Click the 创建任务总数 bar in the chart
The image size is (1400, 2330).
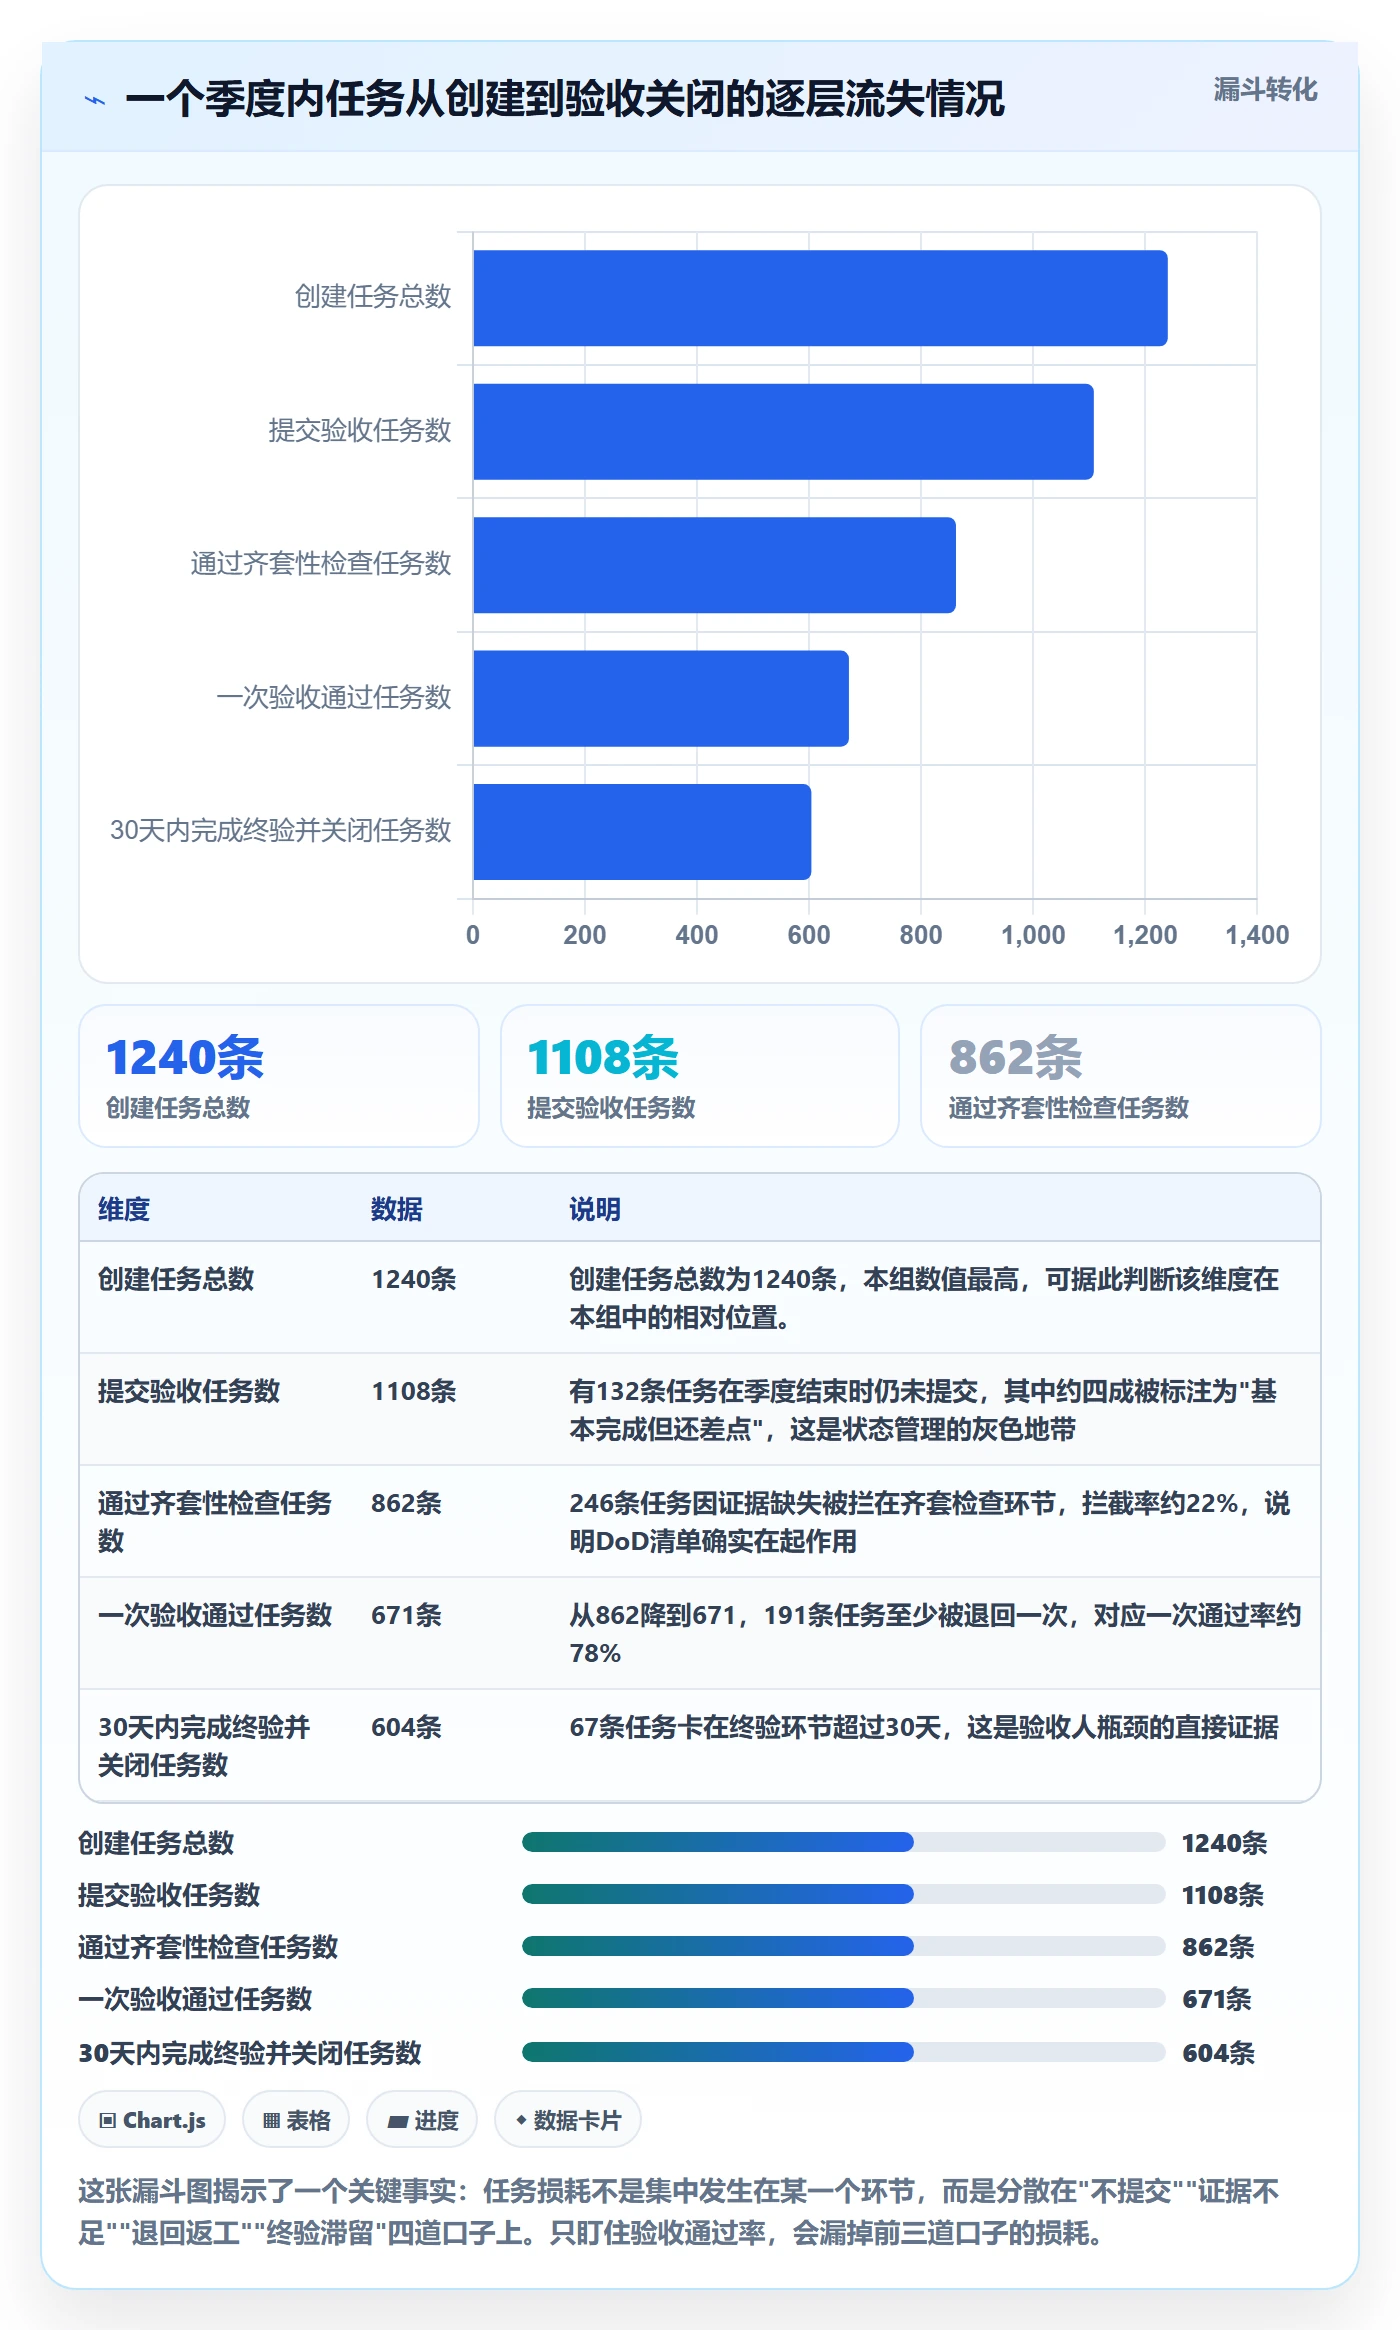[820, 298]
